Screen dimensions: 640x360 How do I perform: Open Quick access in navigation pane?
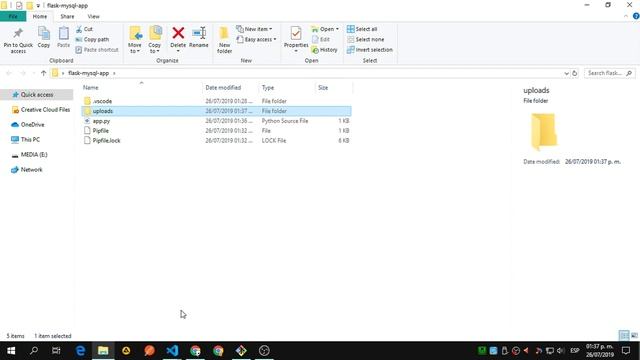click(x=37, y=95)
